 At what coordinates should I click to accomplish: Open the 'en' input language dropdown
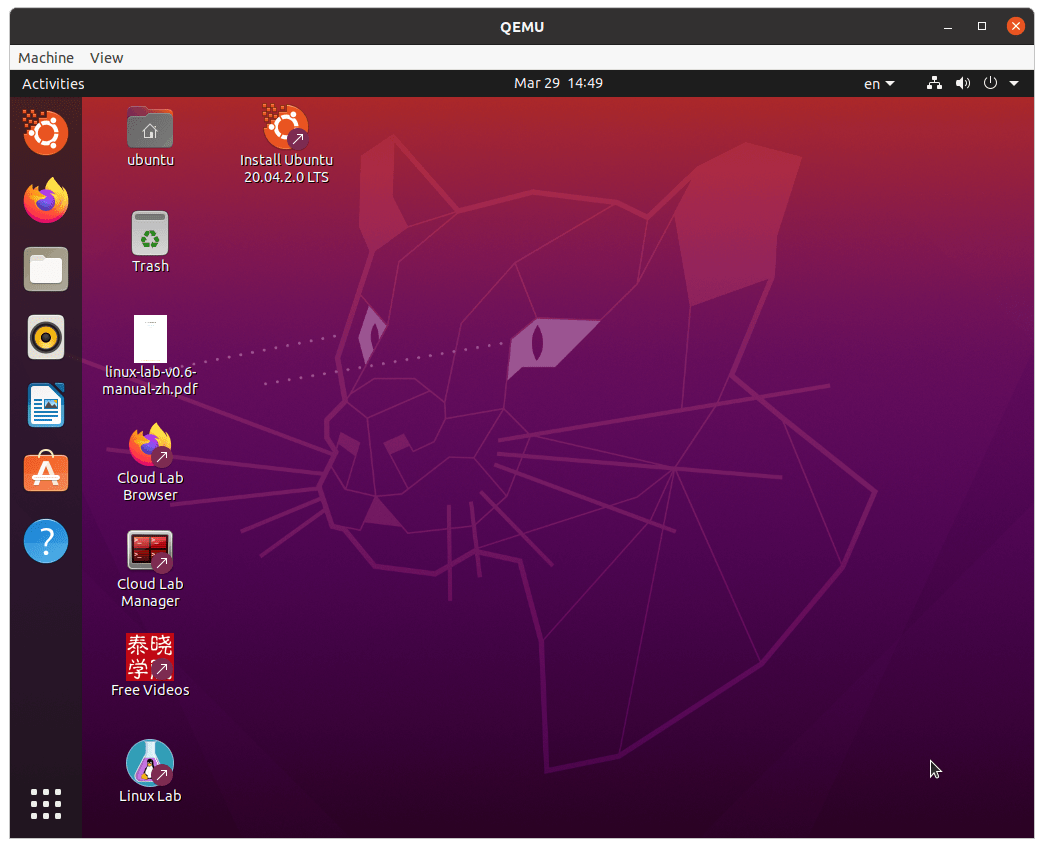pyautogui.click(x=879, y=83)
